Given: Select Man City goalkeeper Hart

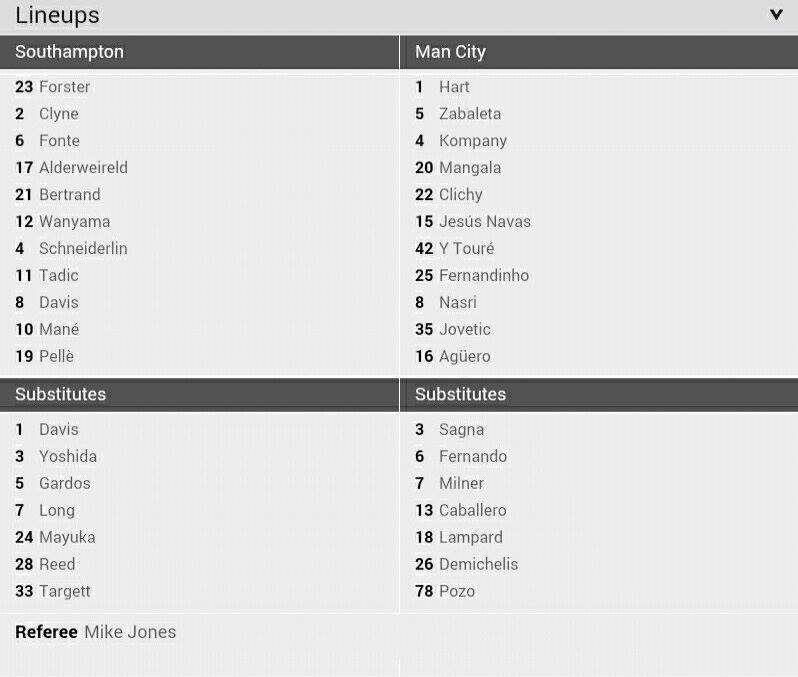Looking at the screenshot, I should 442,87.
